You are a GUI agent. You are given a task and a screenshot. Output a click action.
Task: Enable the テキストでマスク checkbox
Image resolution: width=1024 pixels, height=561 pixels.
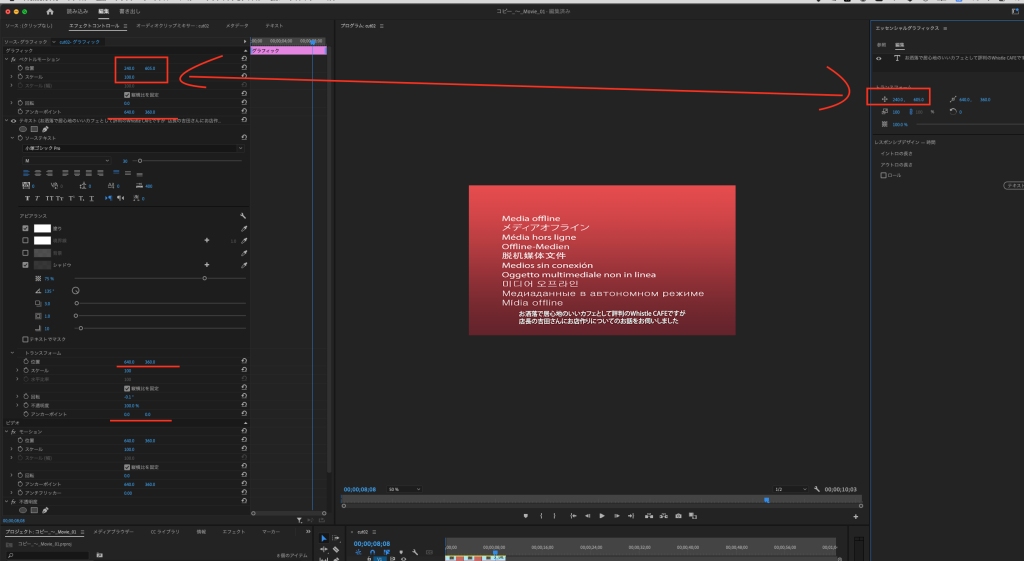click(x=25, y=341)
